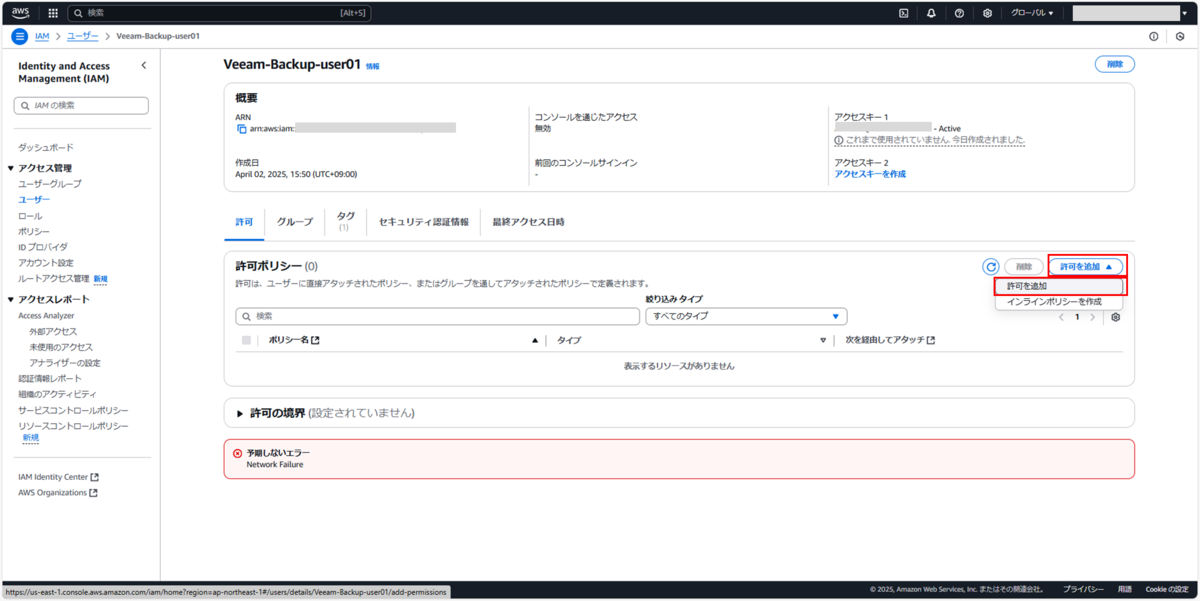Collapse the IAM sidebar with the arrow
The width and height of the screenshot is (1200, 601).
click(143, 65)
